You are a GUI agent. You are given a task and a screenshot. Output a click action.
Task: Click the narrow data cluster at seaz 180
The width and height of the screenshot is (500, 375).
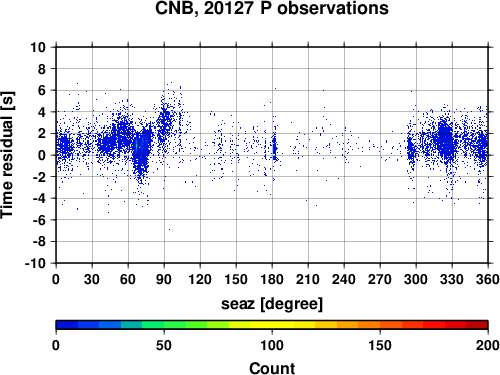(274, 147)
